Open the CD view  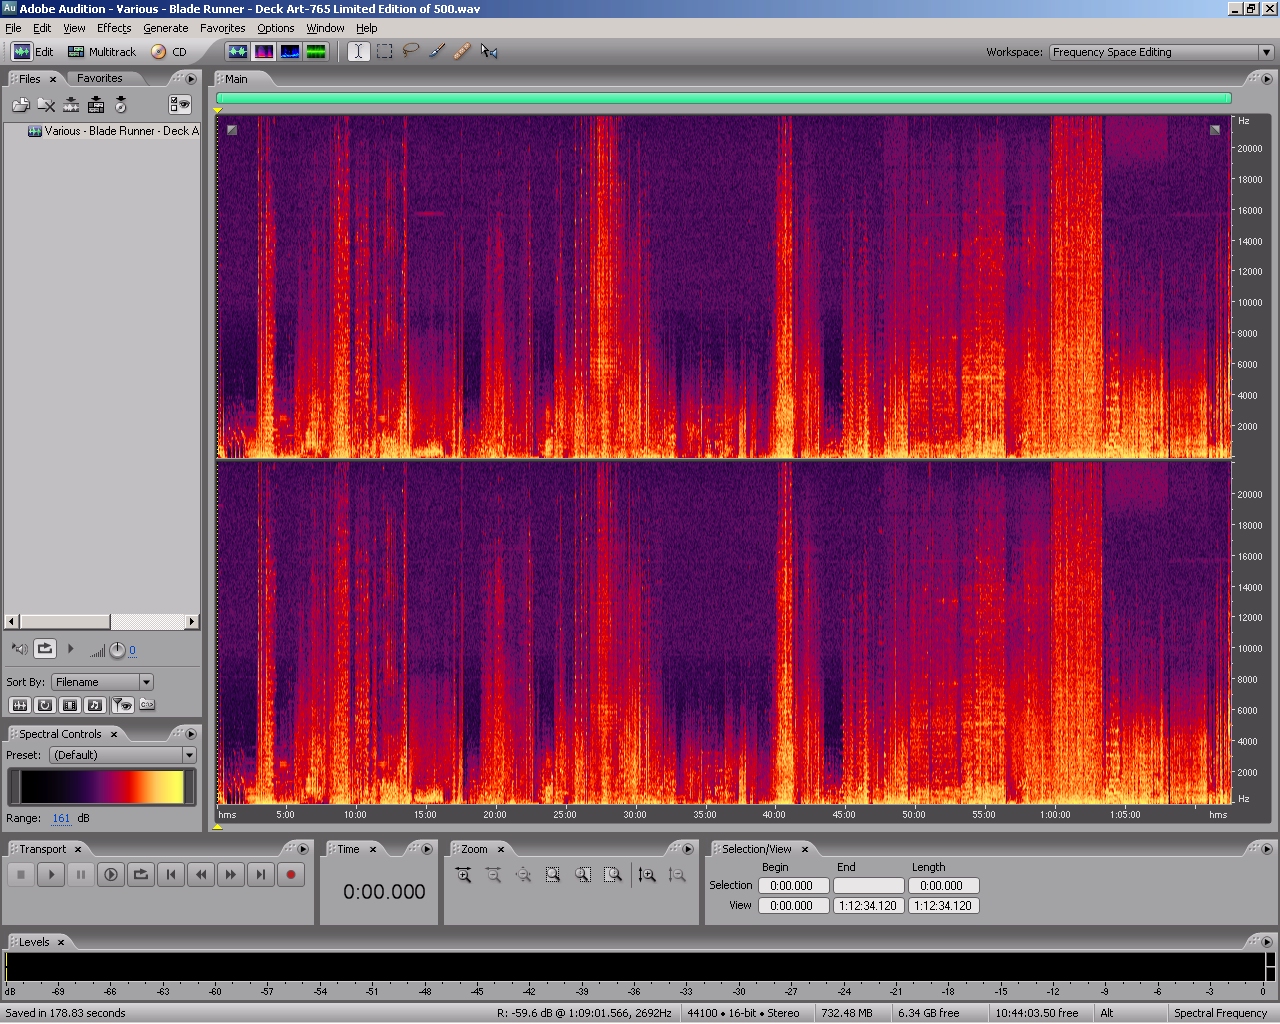click(x=169, y=52)
